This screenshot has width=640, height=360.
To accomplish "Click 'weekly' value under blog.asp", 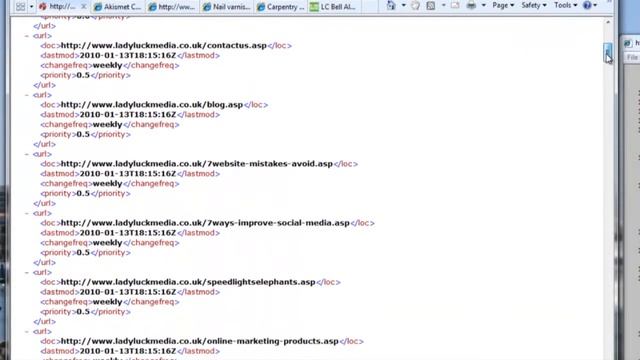I will [107, 124].
